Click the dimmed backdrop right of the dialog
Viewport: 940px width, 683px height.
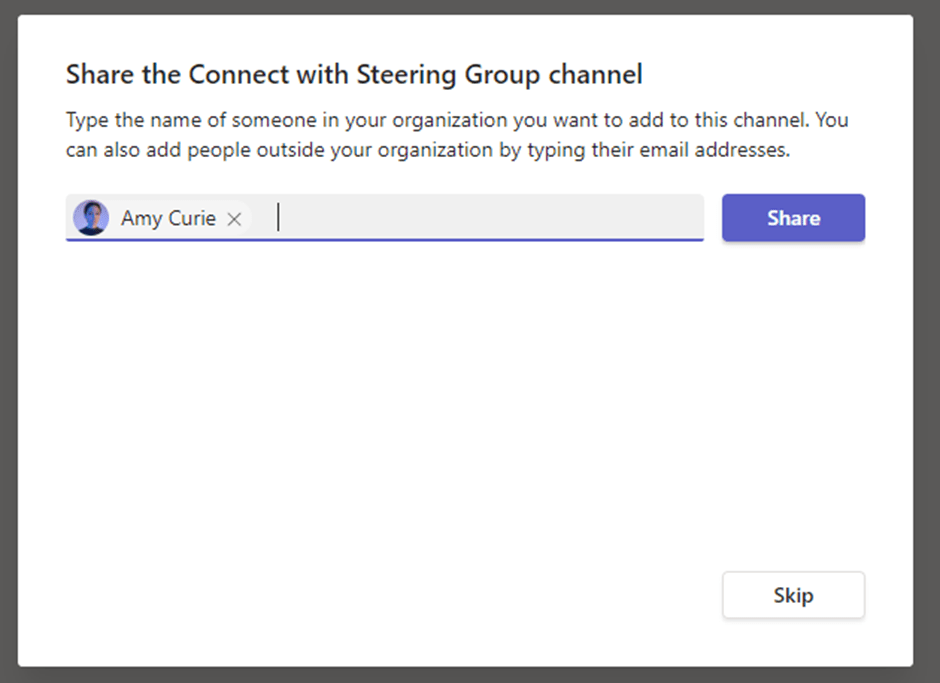coord(927,340)
